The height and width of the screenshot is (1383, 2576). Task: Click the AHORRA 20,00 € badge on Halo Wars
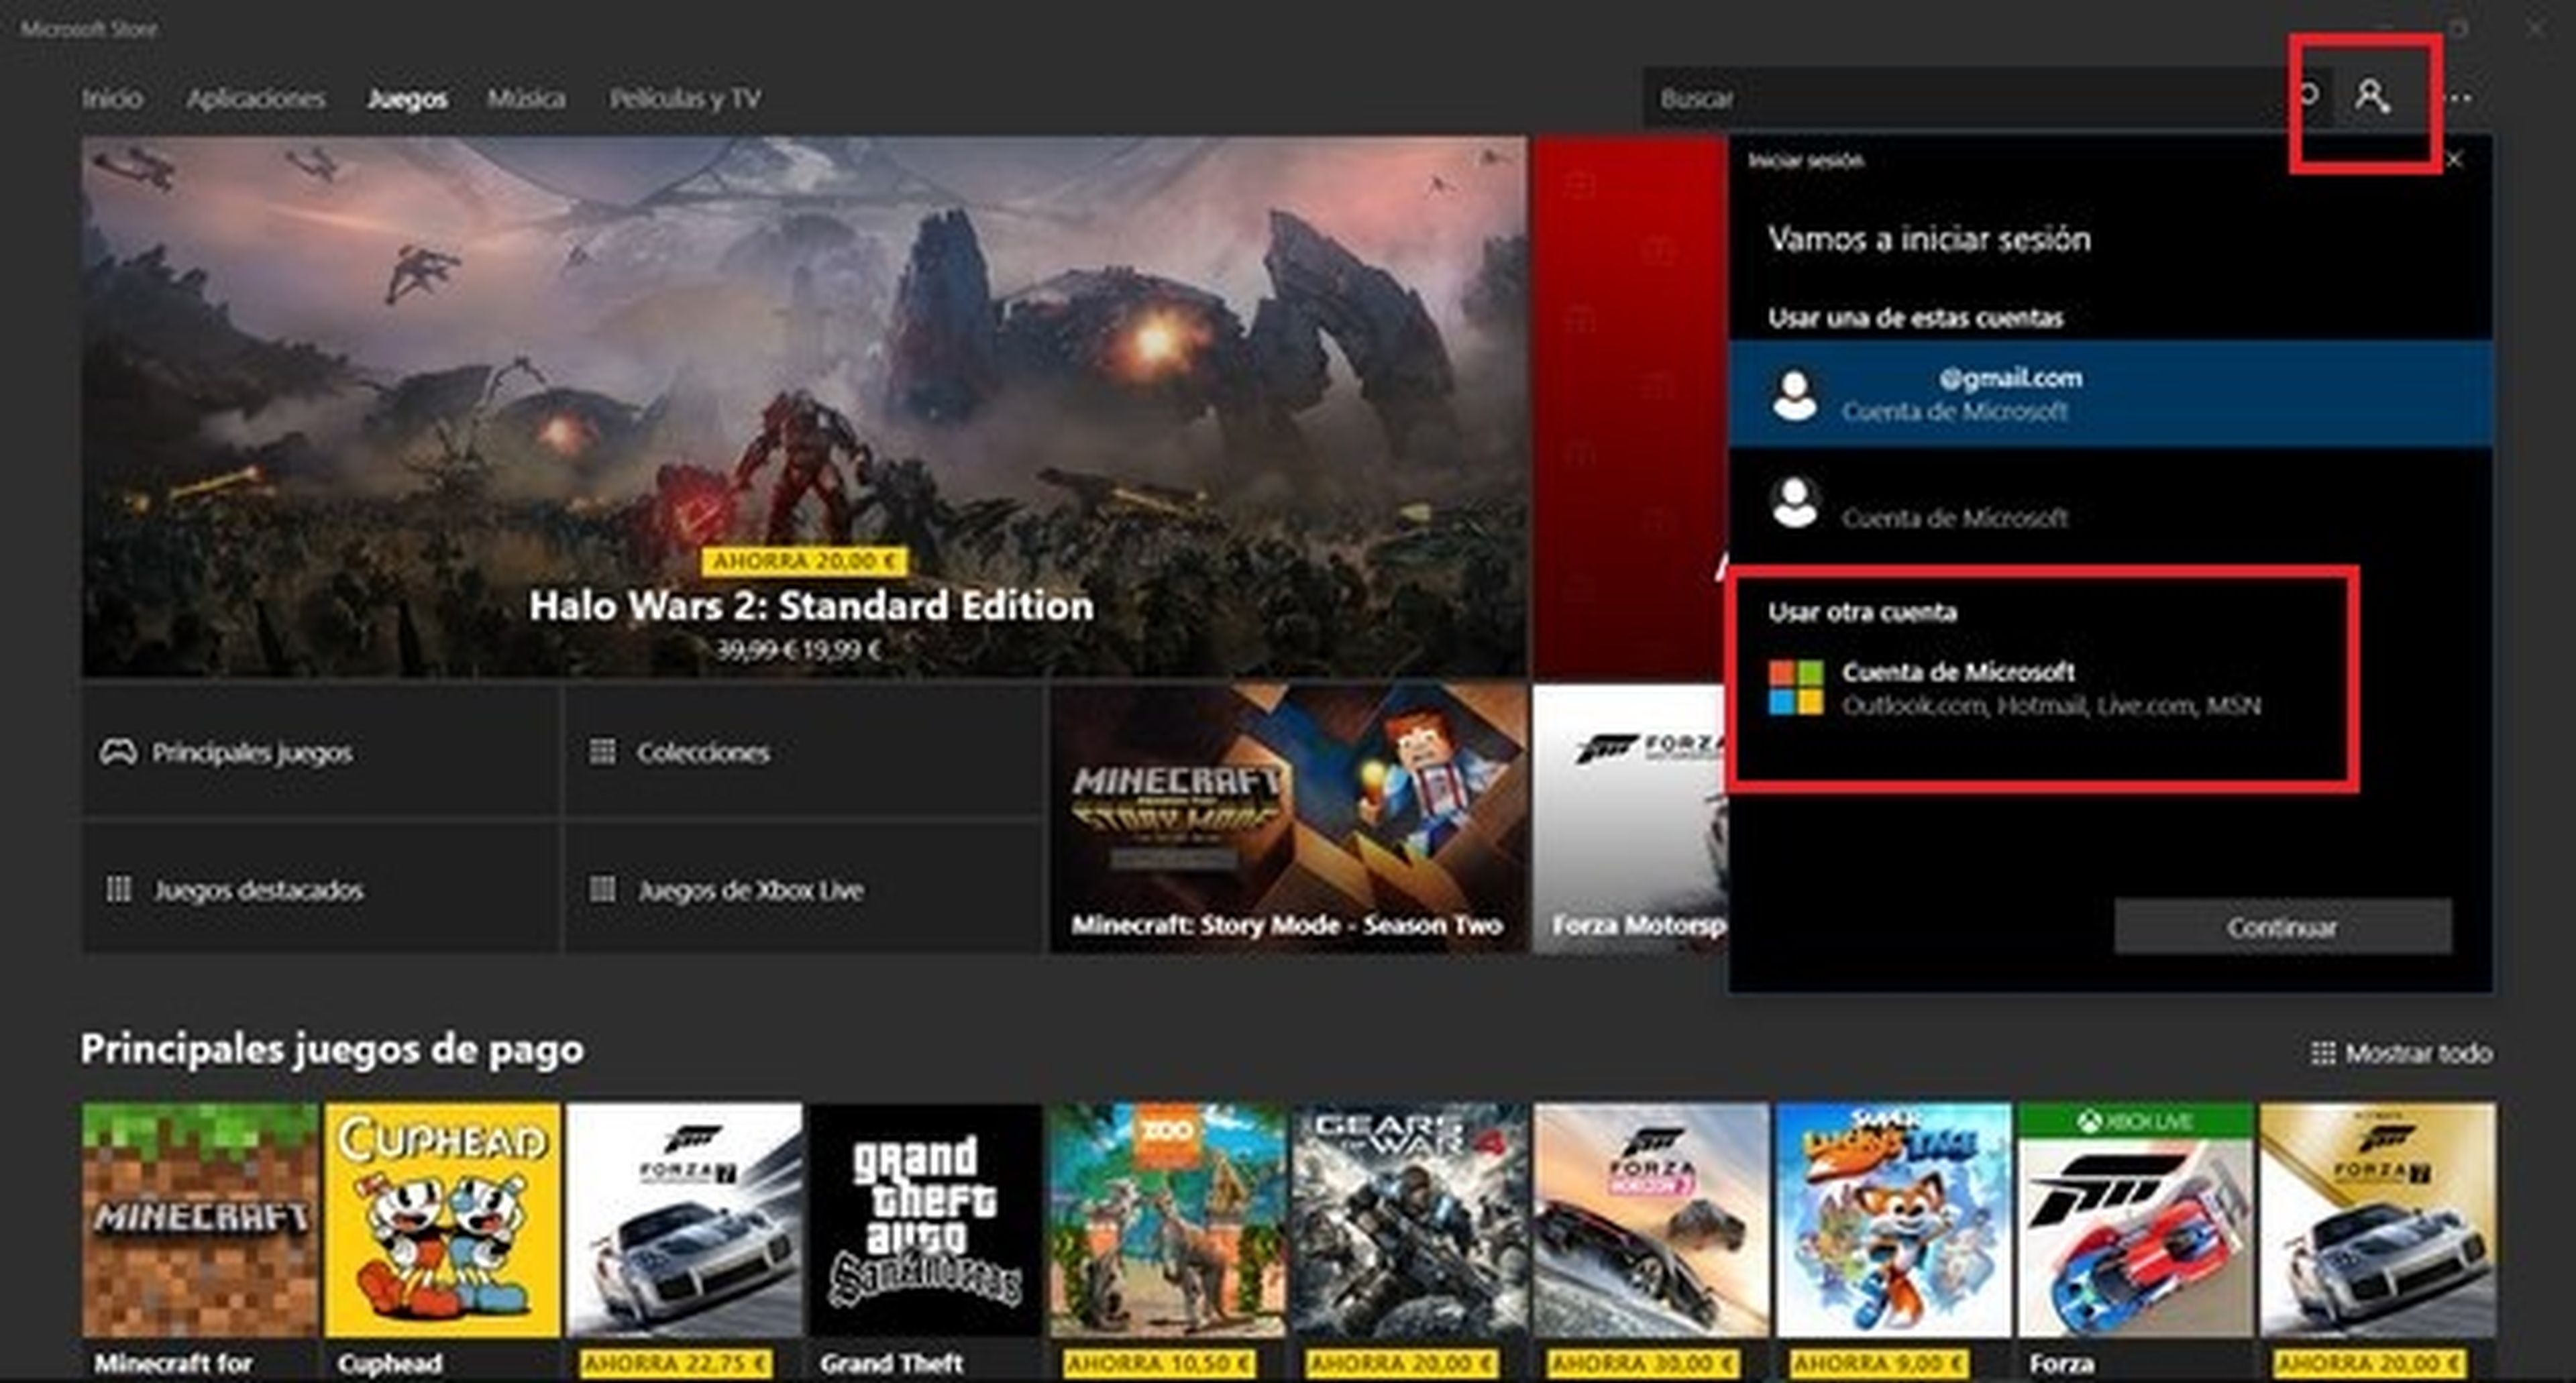[804, 561]
